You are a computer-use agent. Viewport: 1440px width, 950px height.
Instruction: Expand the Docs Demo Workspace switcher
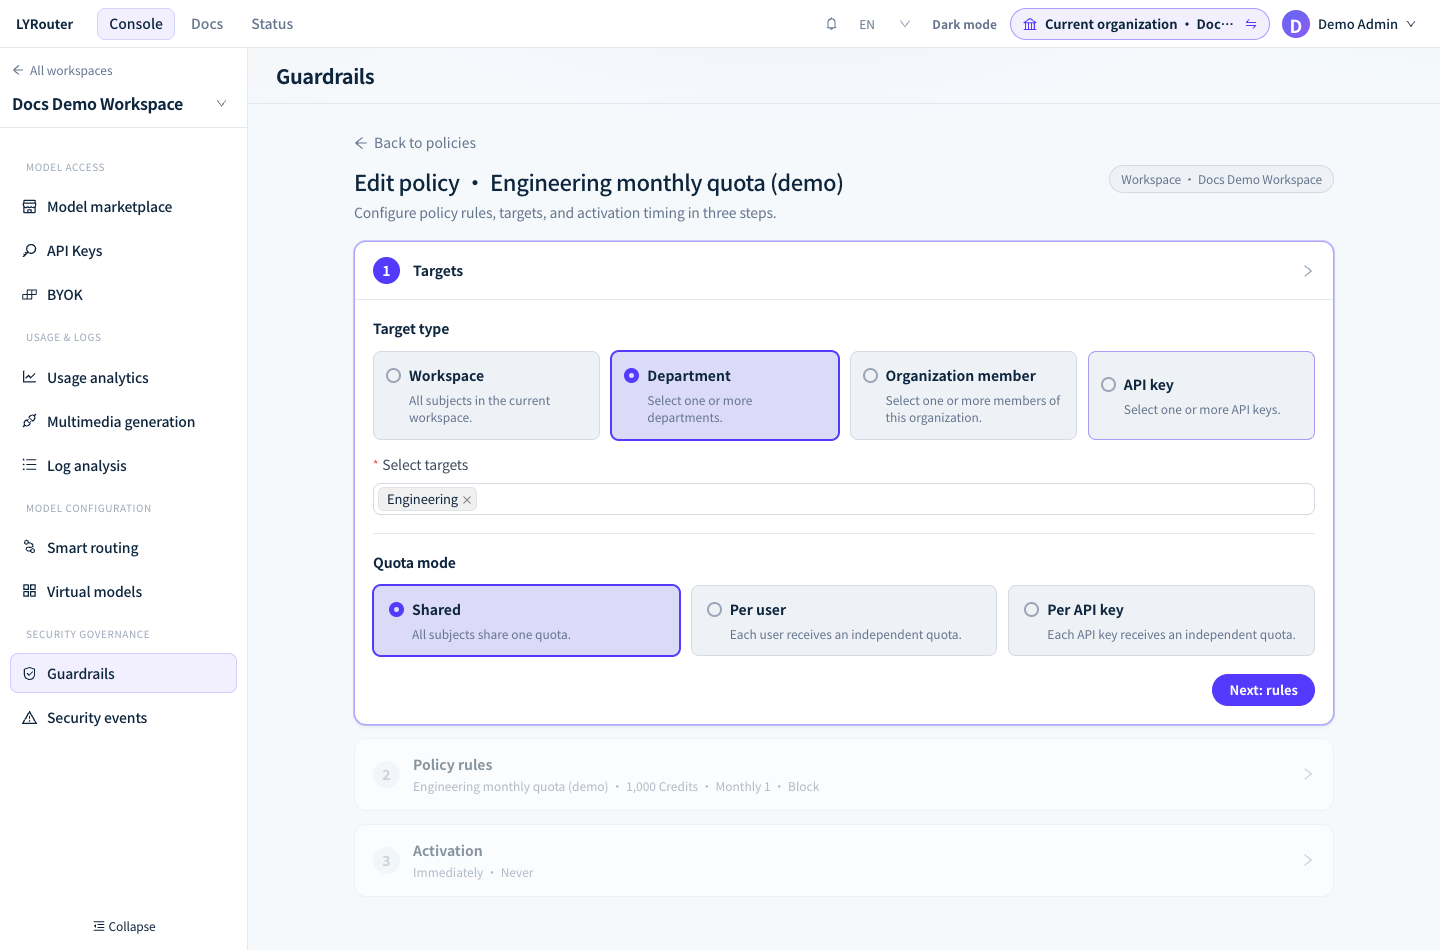221,104
